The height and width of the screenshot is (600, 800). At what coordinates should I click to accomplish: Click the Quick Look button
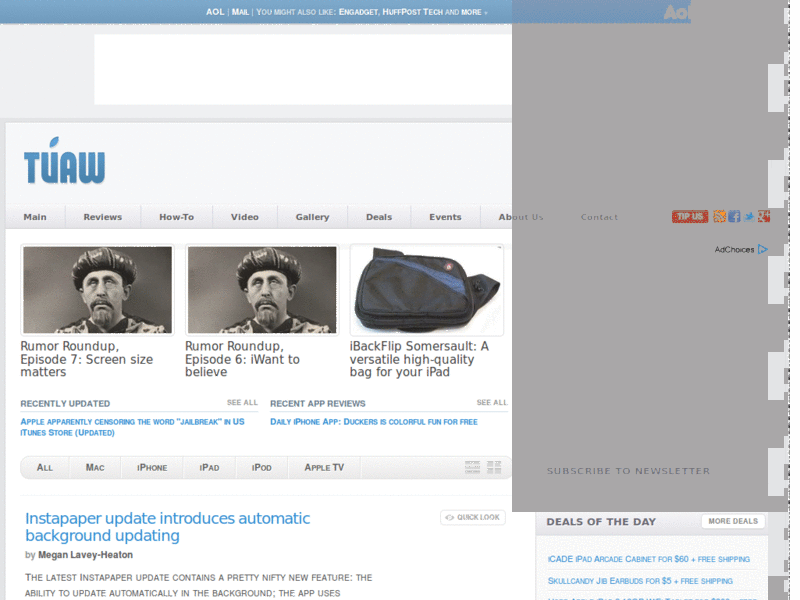click(x=473, y=517)
